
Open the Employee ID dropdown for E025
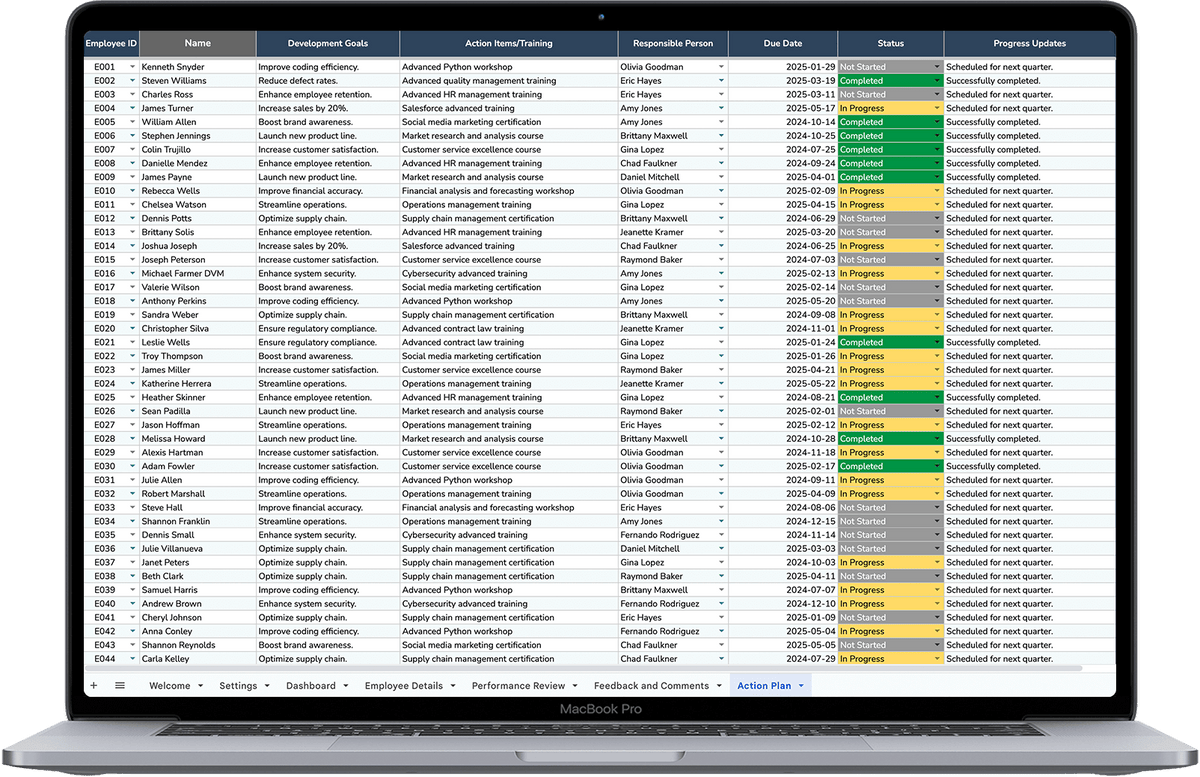pos(132,398)
